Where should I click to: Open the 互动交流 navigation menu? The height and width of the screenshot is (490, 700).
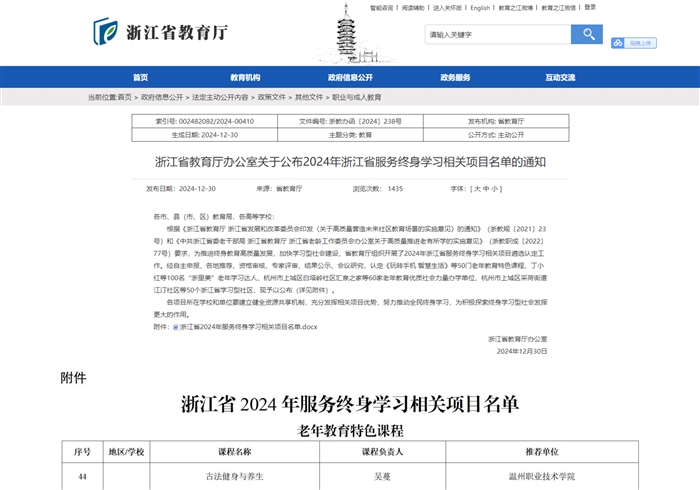point(560,77)
